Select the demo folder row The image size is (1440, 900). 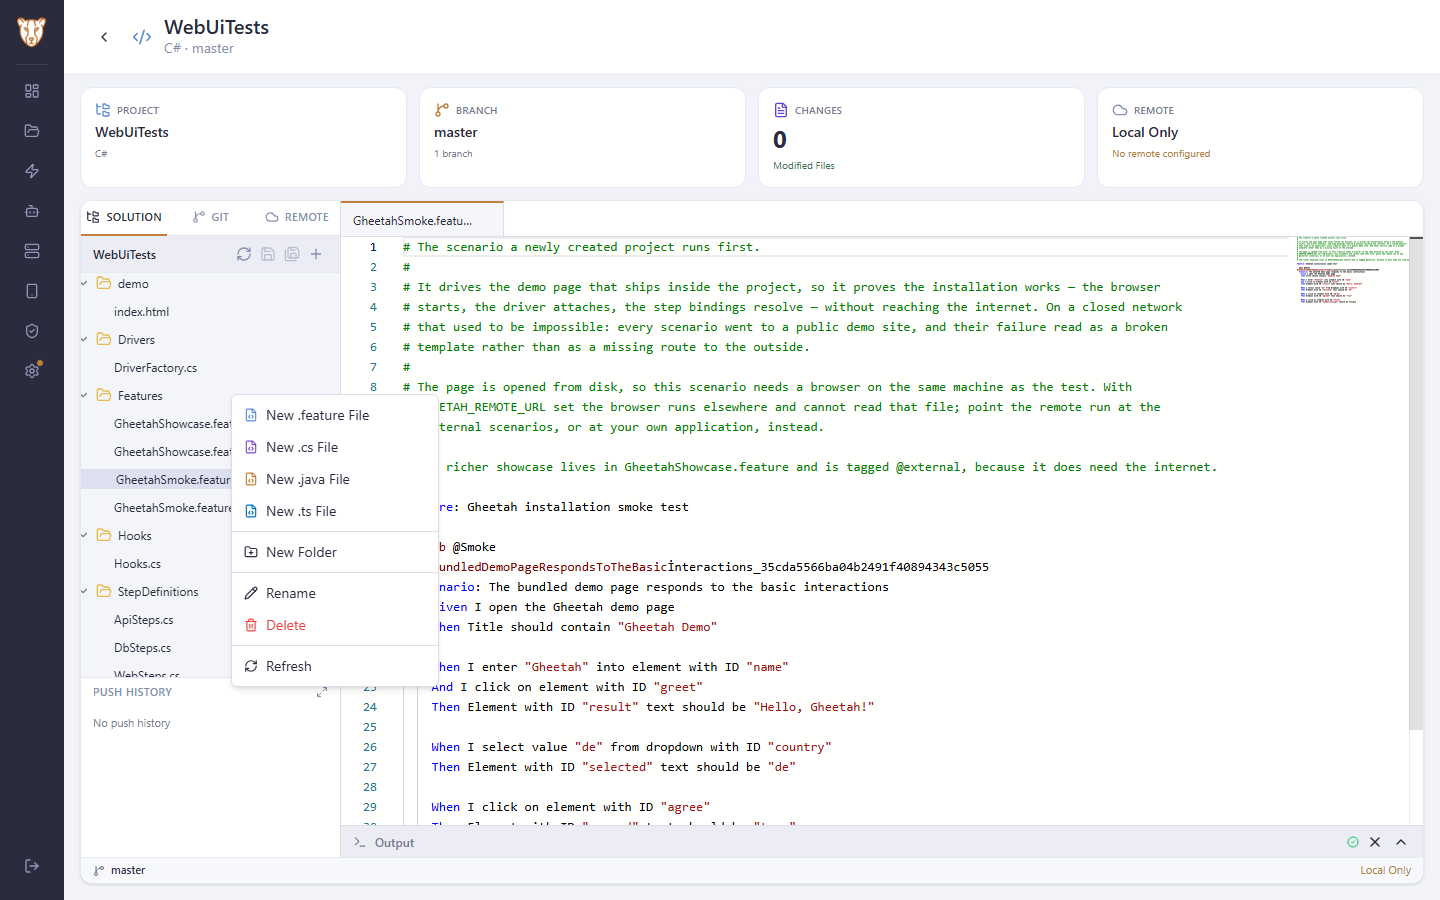tap(210, 284)
